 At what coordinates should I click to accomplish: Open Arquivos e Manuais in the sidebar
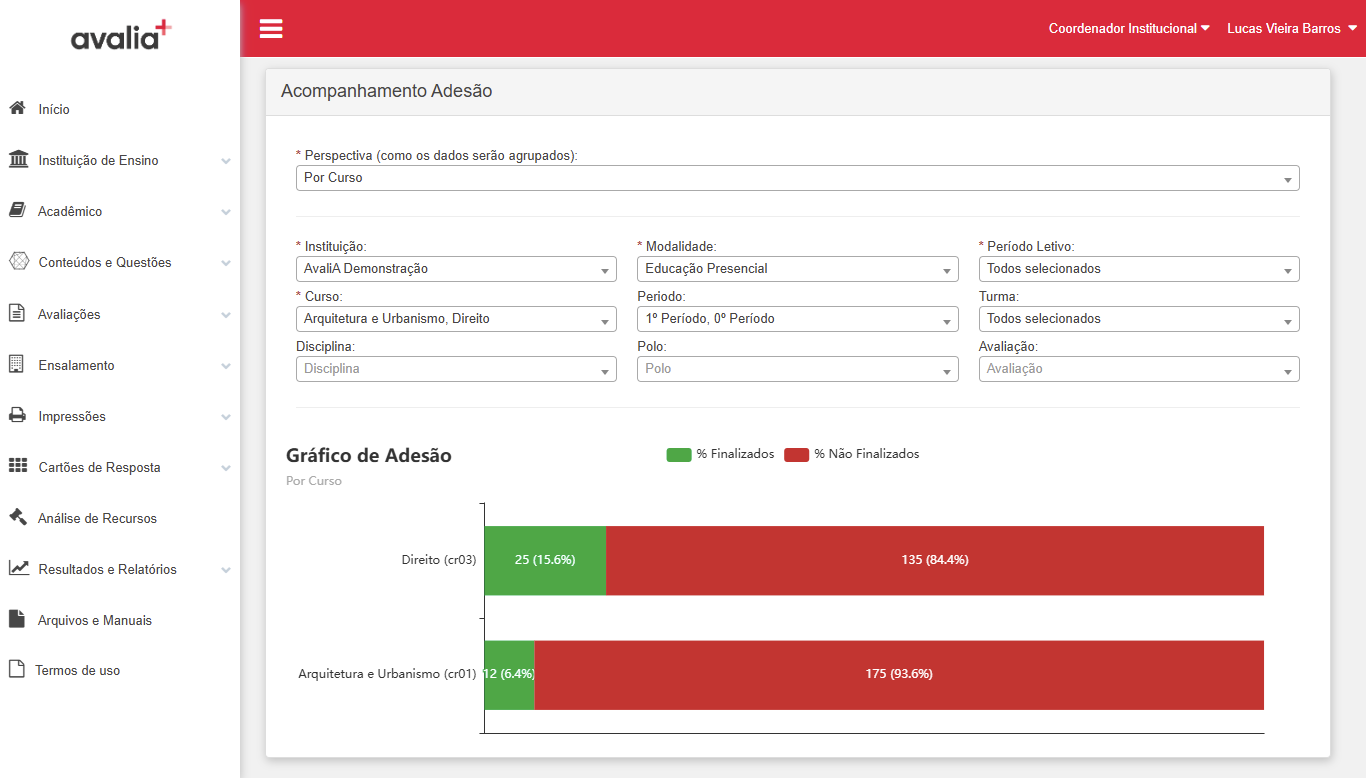94,620
